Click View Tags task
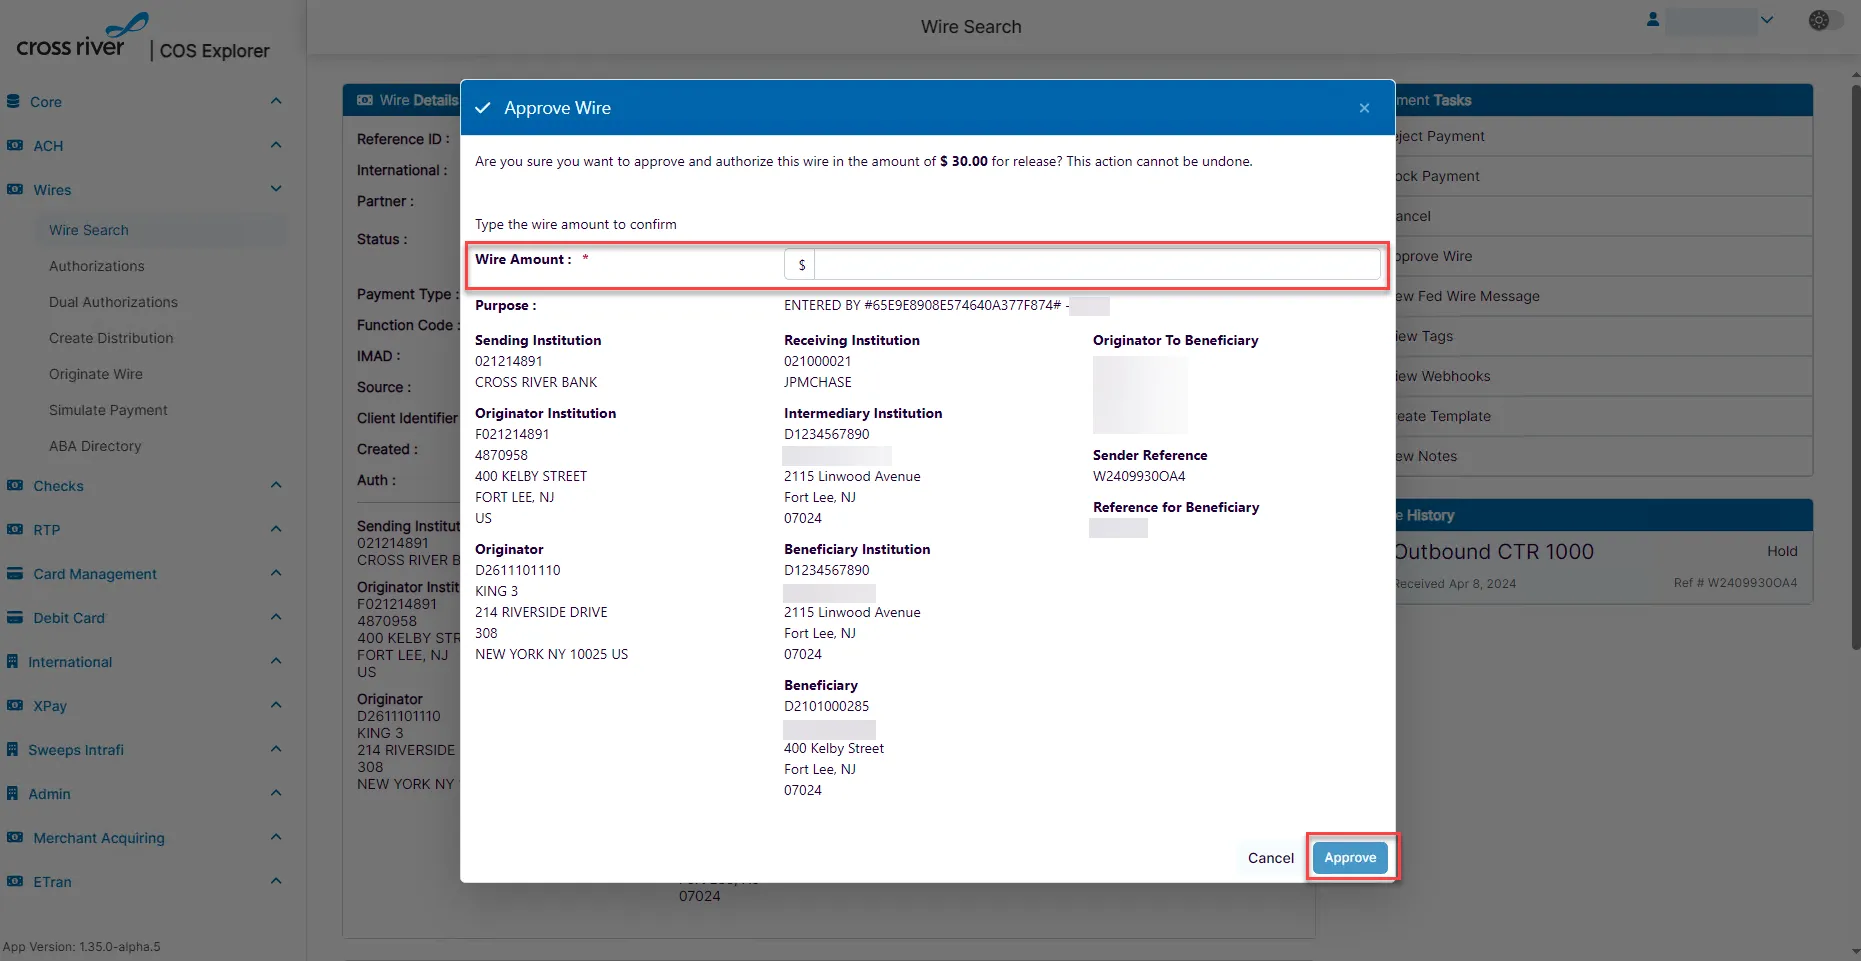 coord(1604,336)
